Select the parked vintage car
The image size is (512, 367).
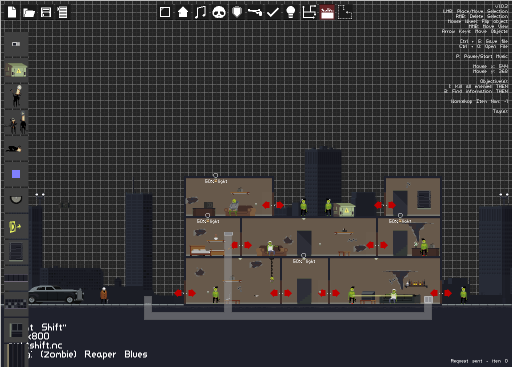point(55,294)
